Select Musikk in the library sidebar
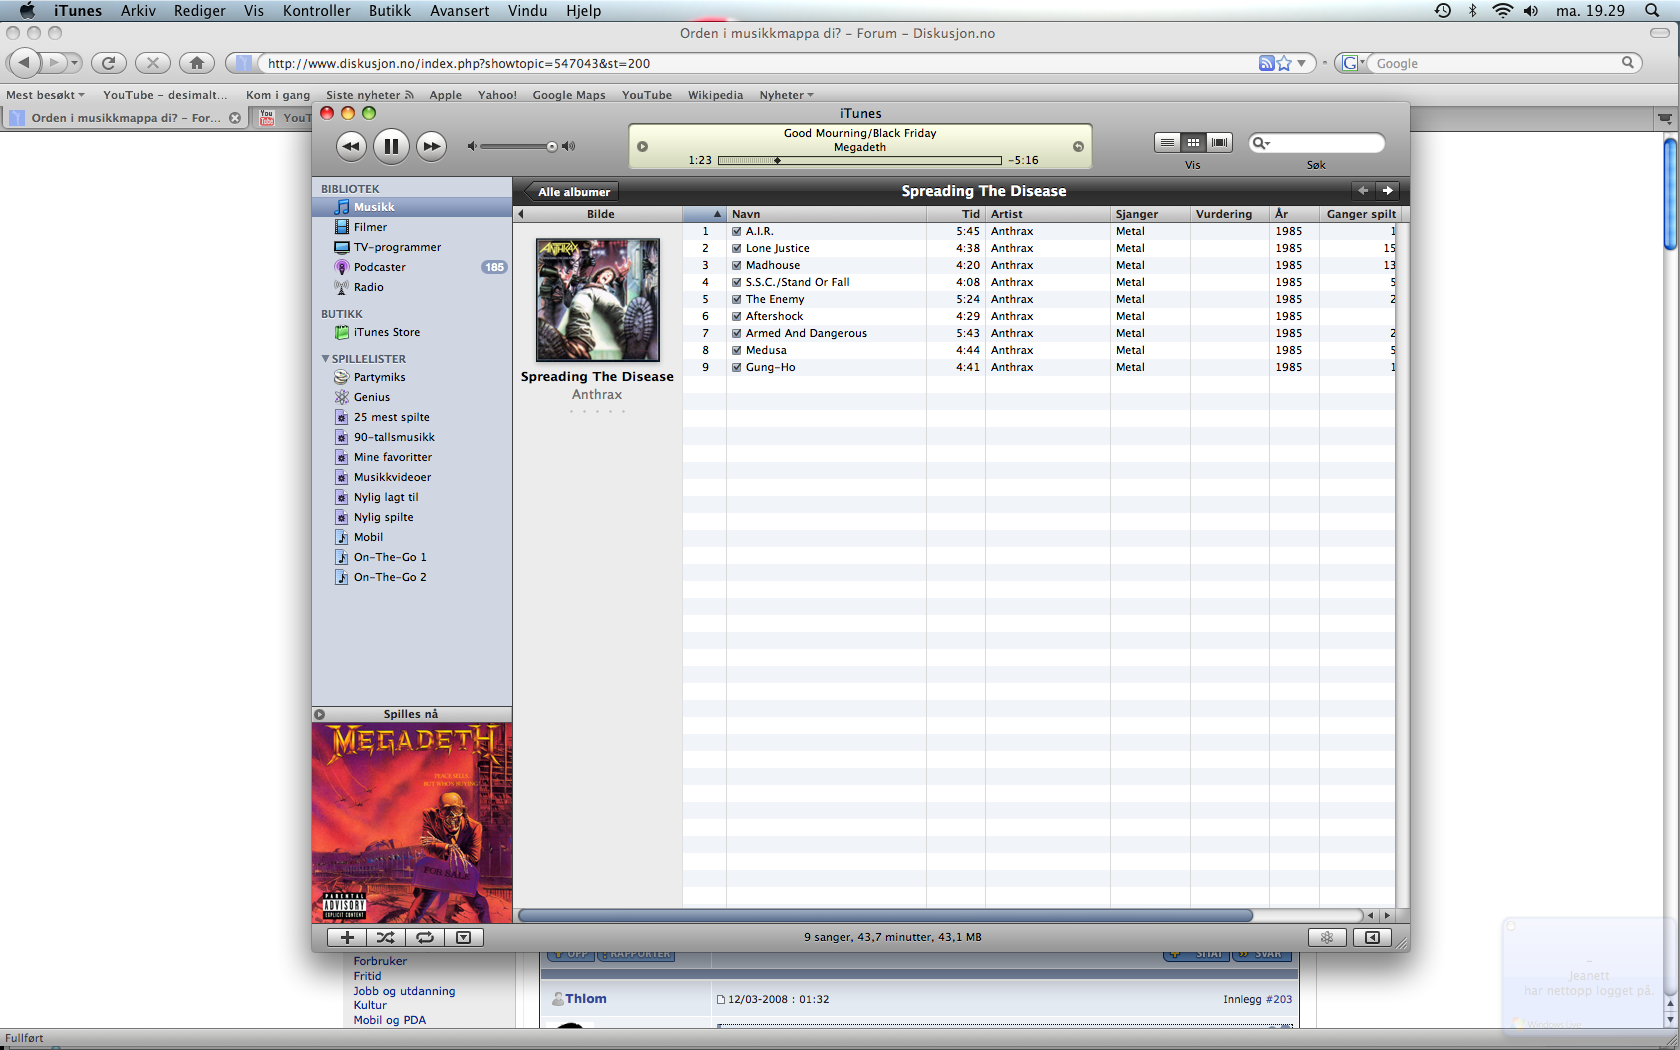The height and width of the screenshot is (1050, 1680). point(412,207)
